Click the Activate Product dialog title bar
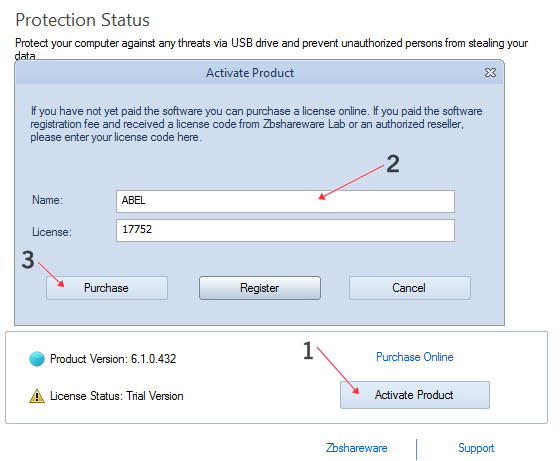Viewport: 560px width, 461px height. click(250, 72)
